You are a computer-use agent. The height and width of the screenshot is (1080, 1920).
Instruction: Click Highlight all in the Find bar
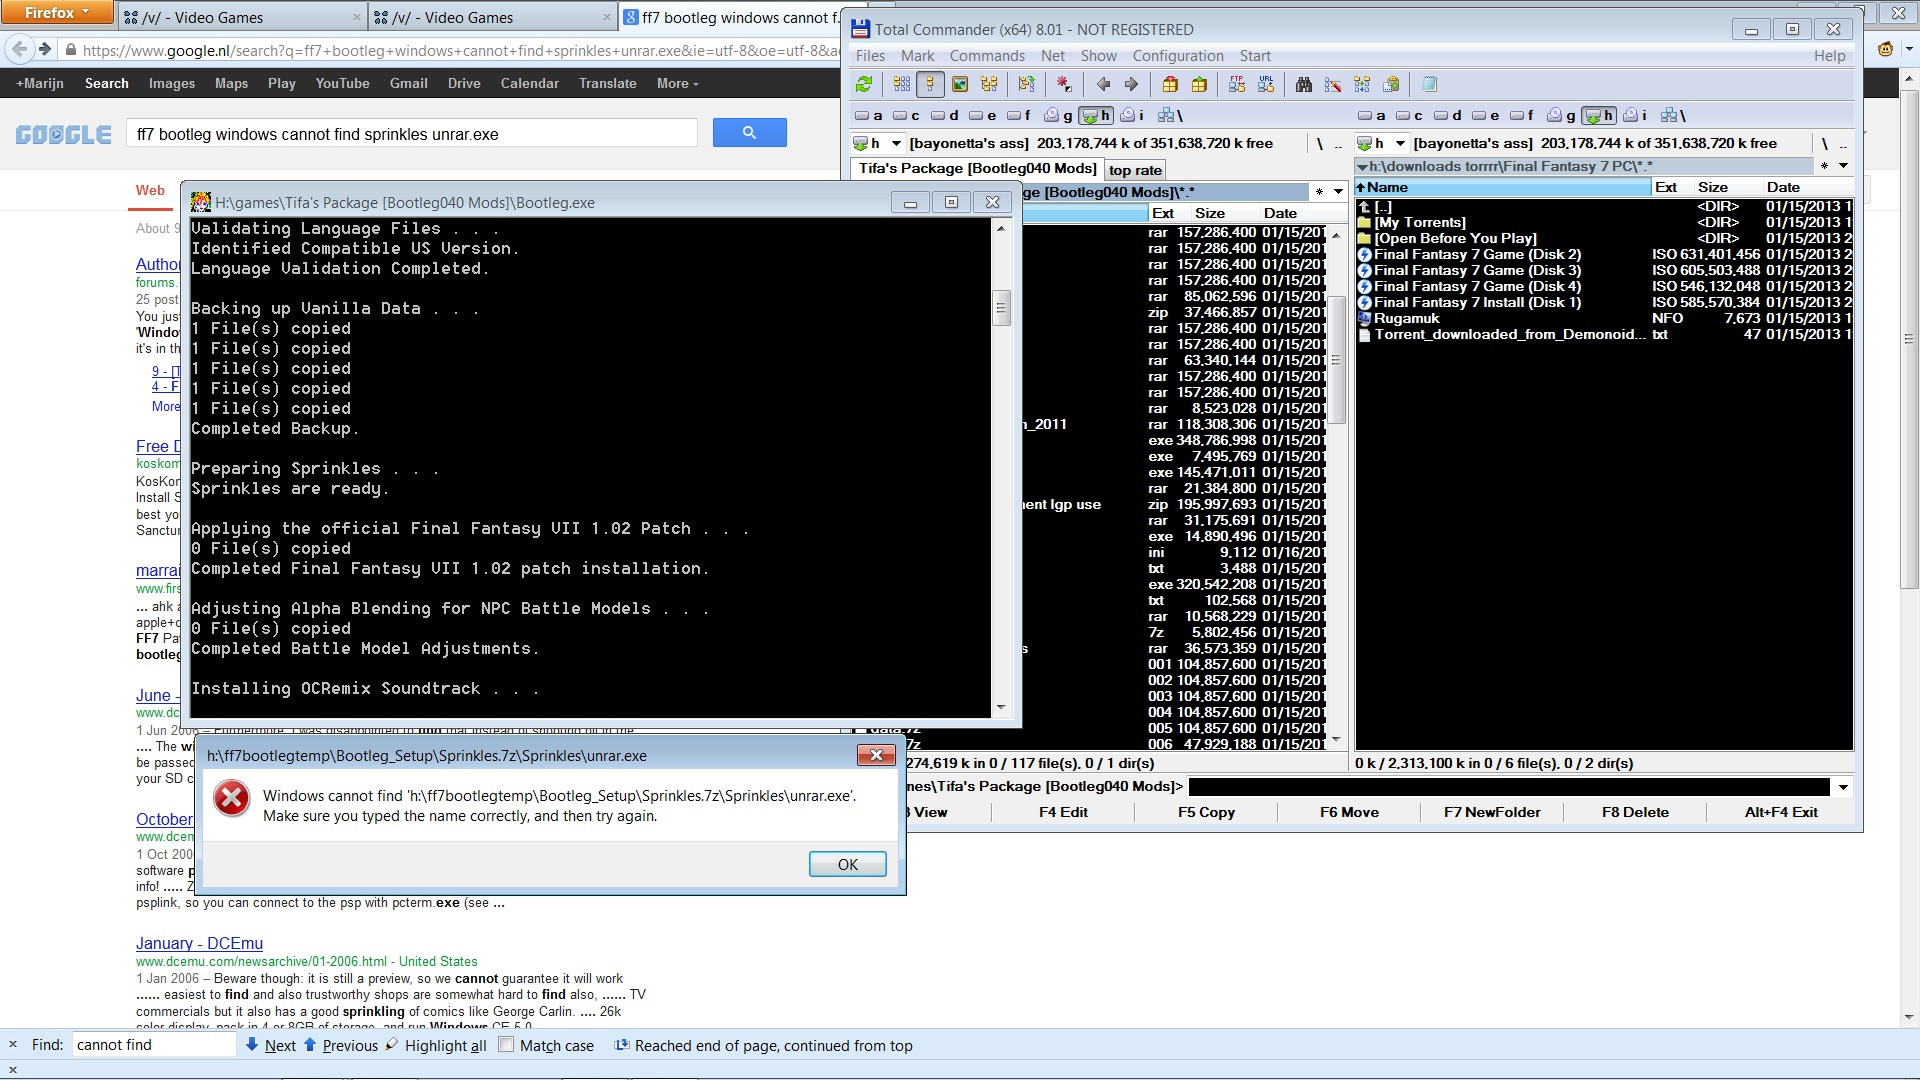point(435,1045)
